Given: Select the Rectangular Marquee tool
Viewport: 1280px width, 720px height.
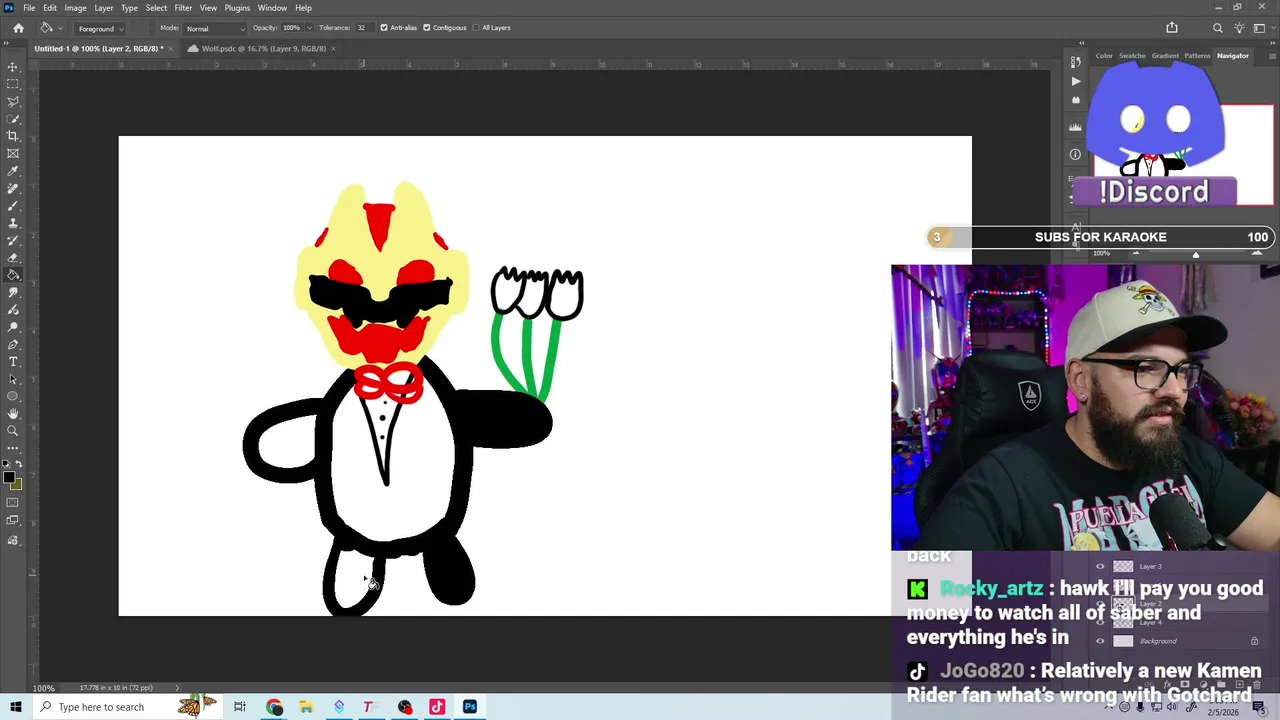Looking at the screenshot, I should point(13,84).
